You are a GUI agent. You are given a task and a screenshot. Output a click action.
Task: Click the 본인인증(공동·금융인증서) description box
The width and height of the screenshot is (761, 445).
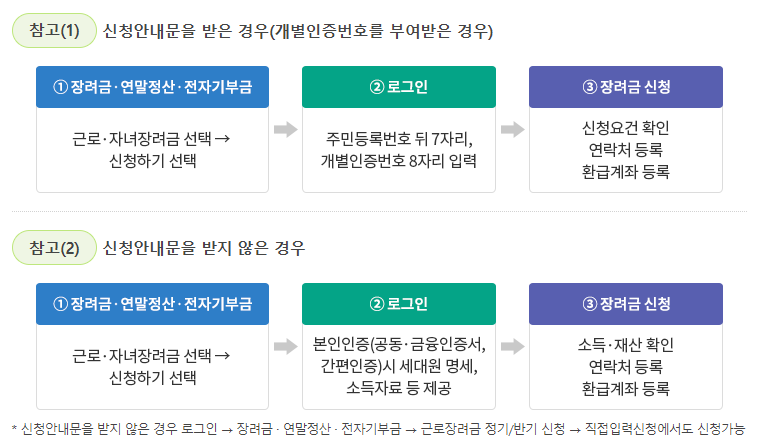399,366
